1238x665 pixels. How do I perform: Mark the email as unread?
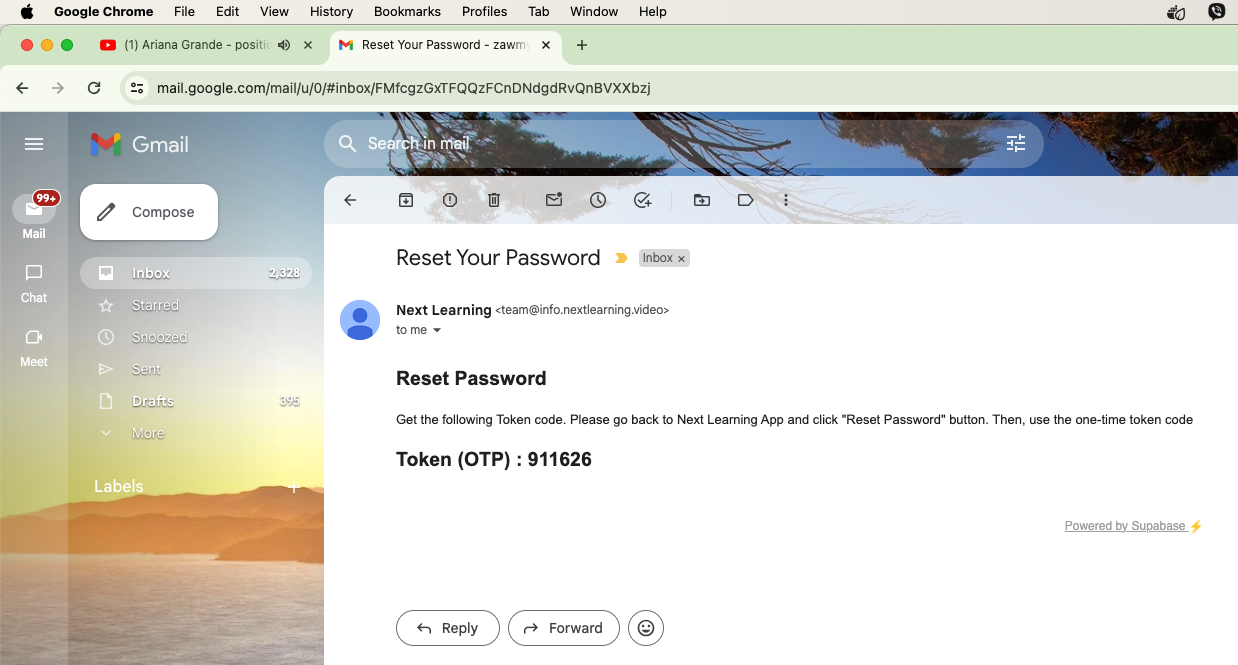(554, 200)
